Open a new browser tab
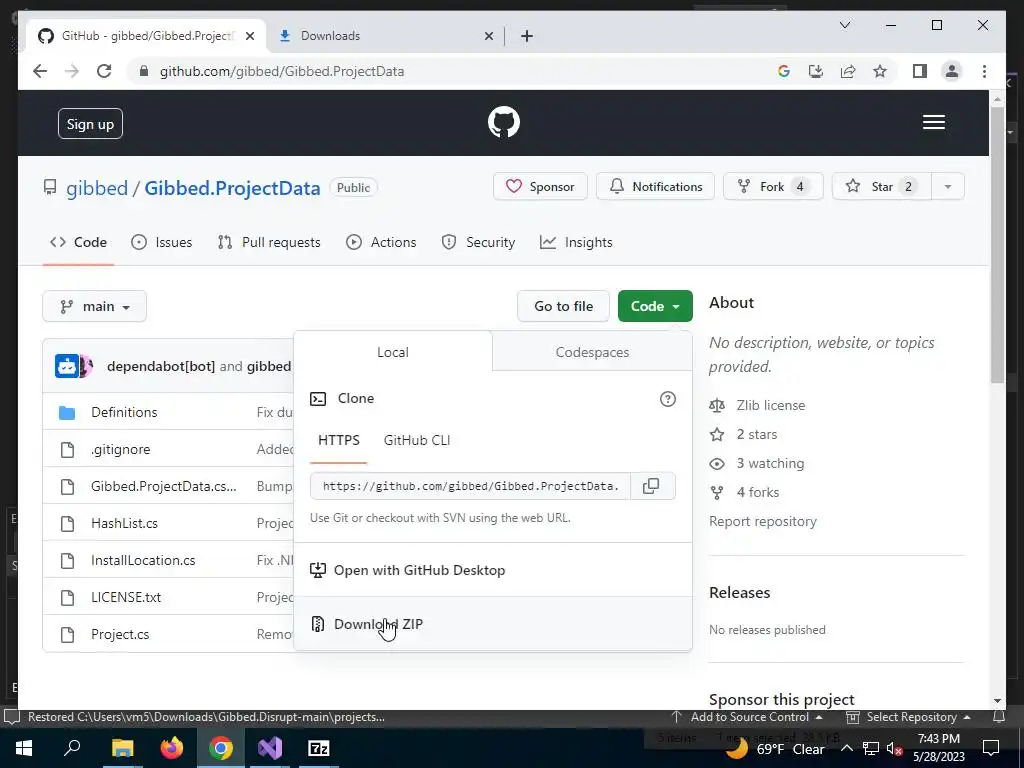Viewport: 1024px width, 768px height. [x=526, y=36]
